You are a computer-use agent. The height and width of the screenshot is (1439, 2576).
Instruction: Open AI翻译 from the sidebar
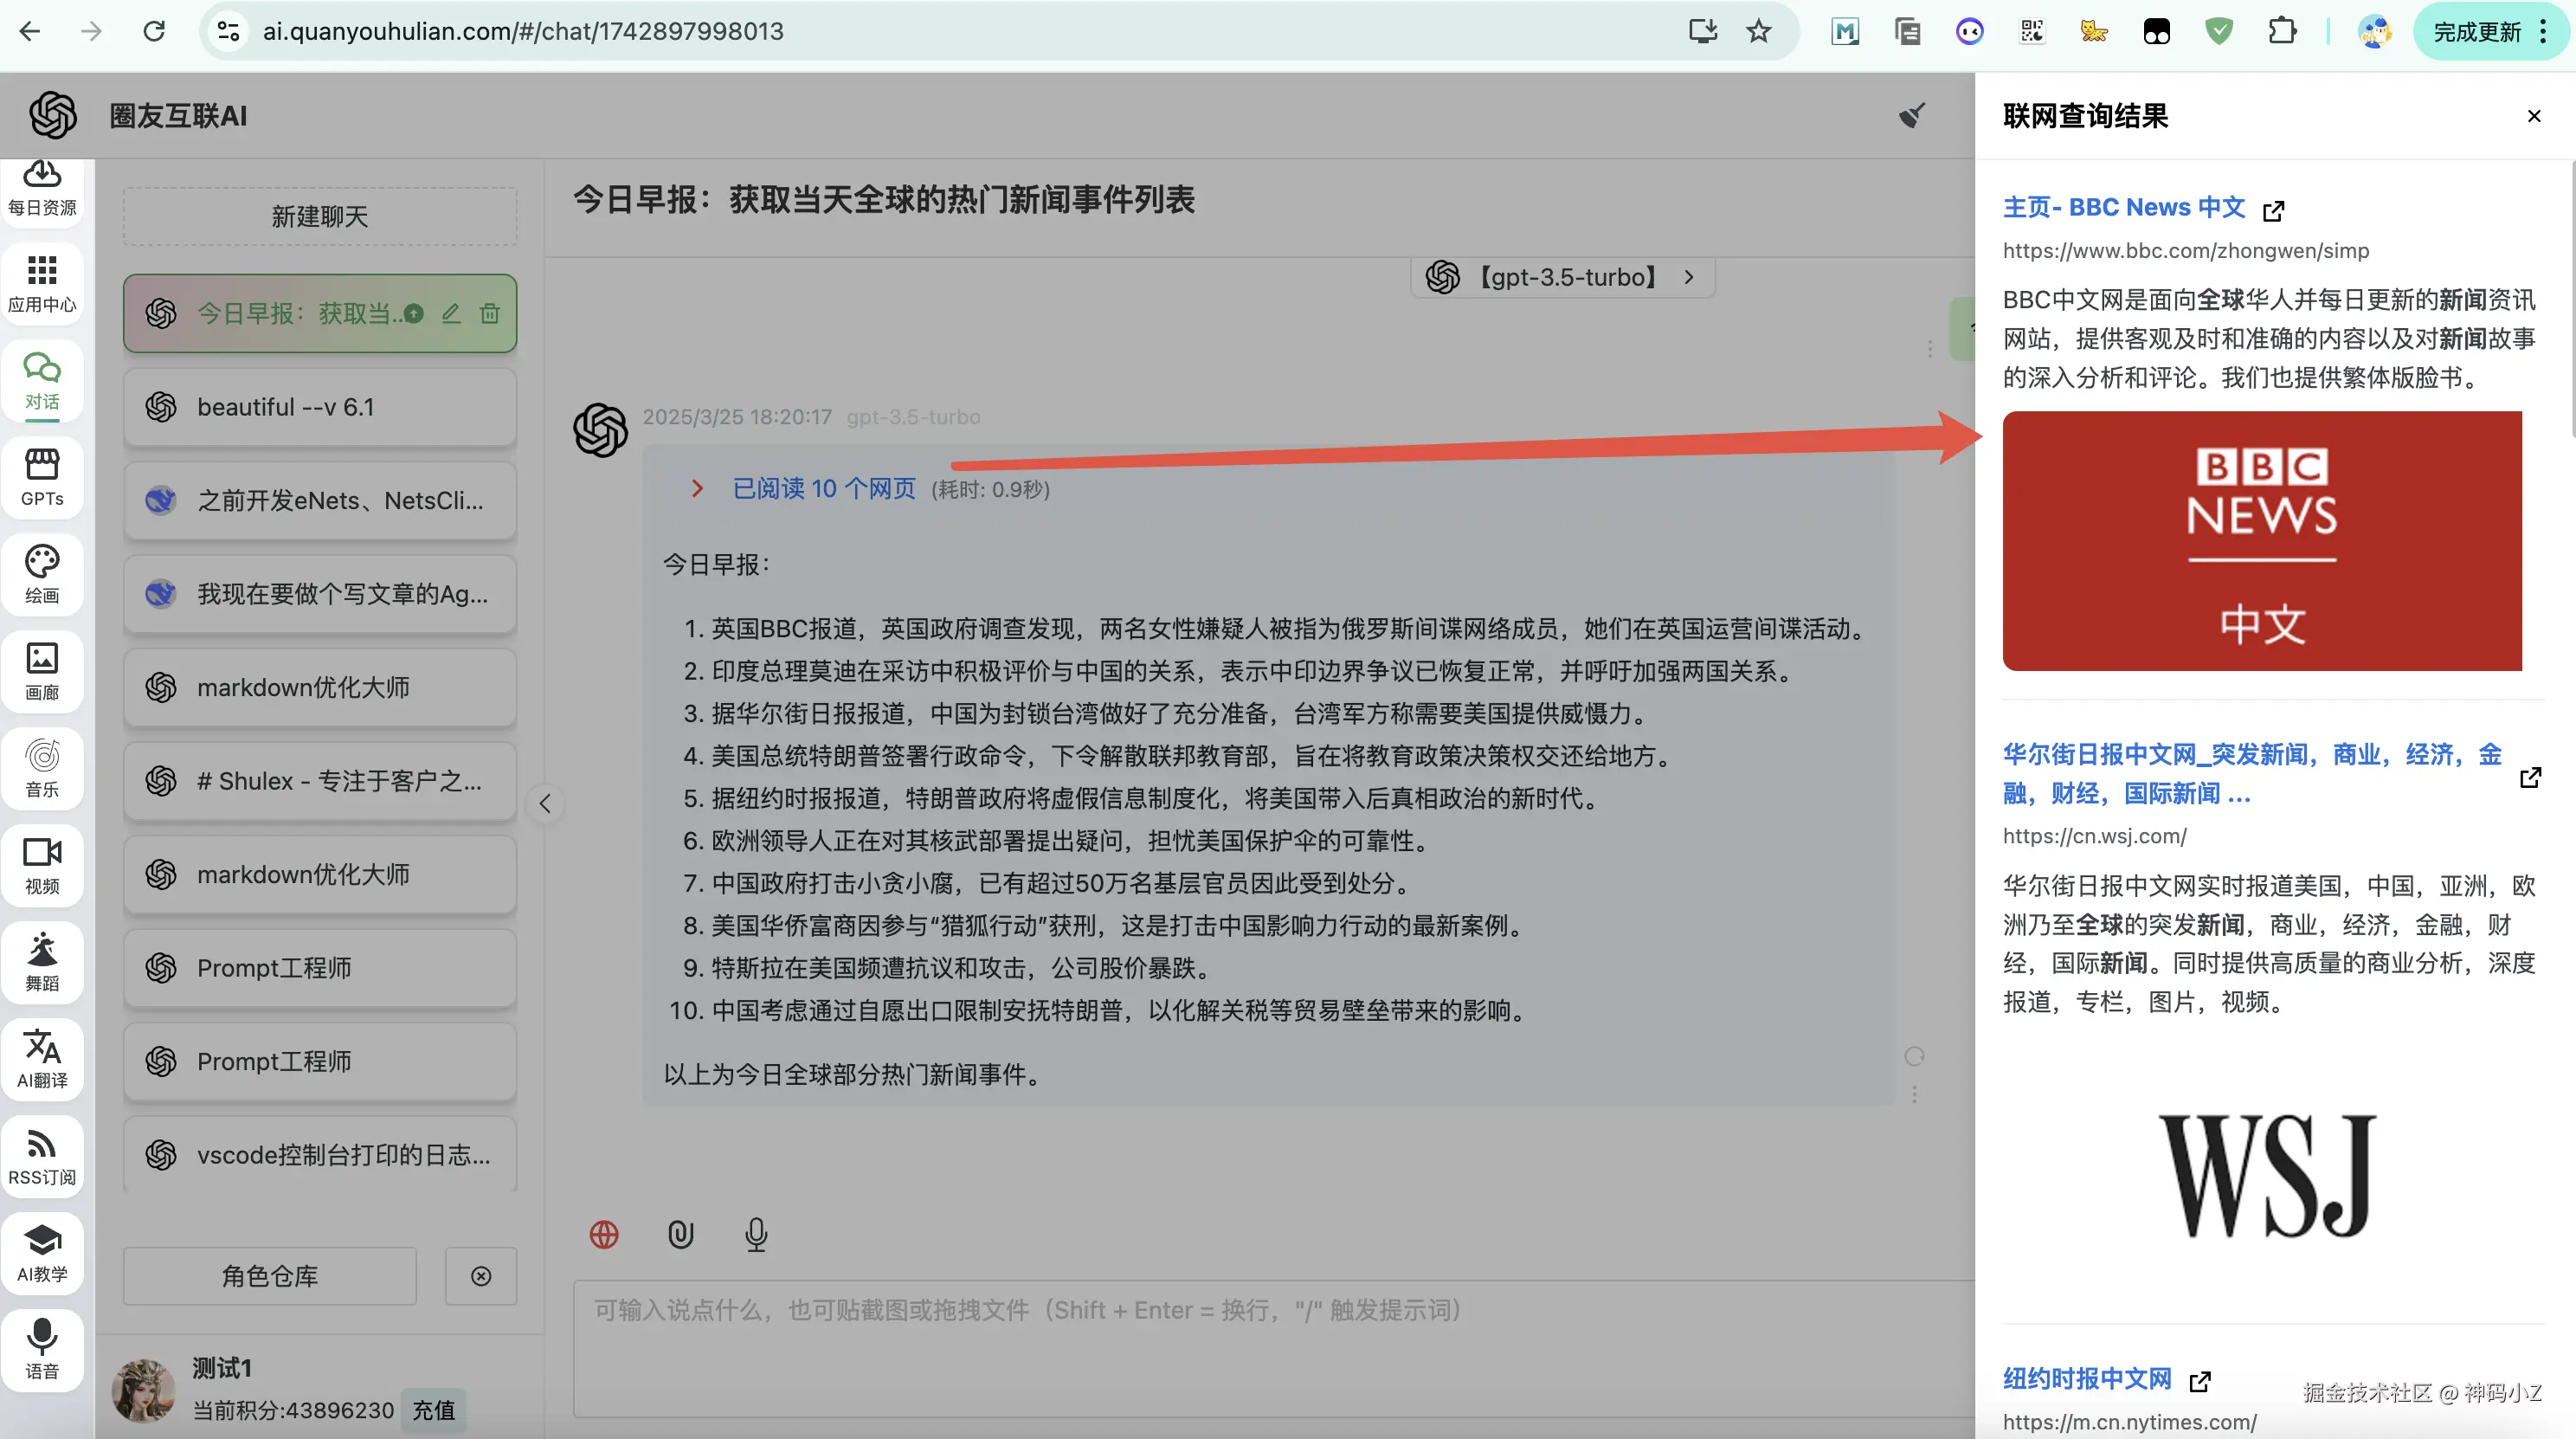click(42, 1059)
